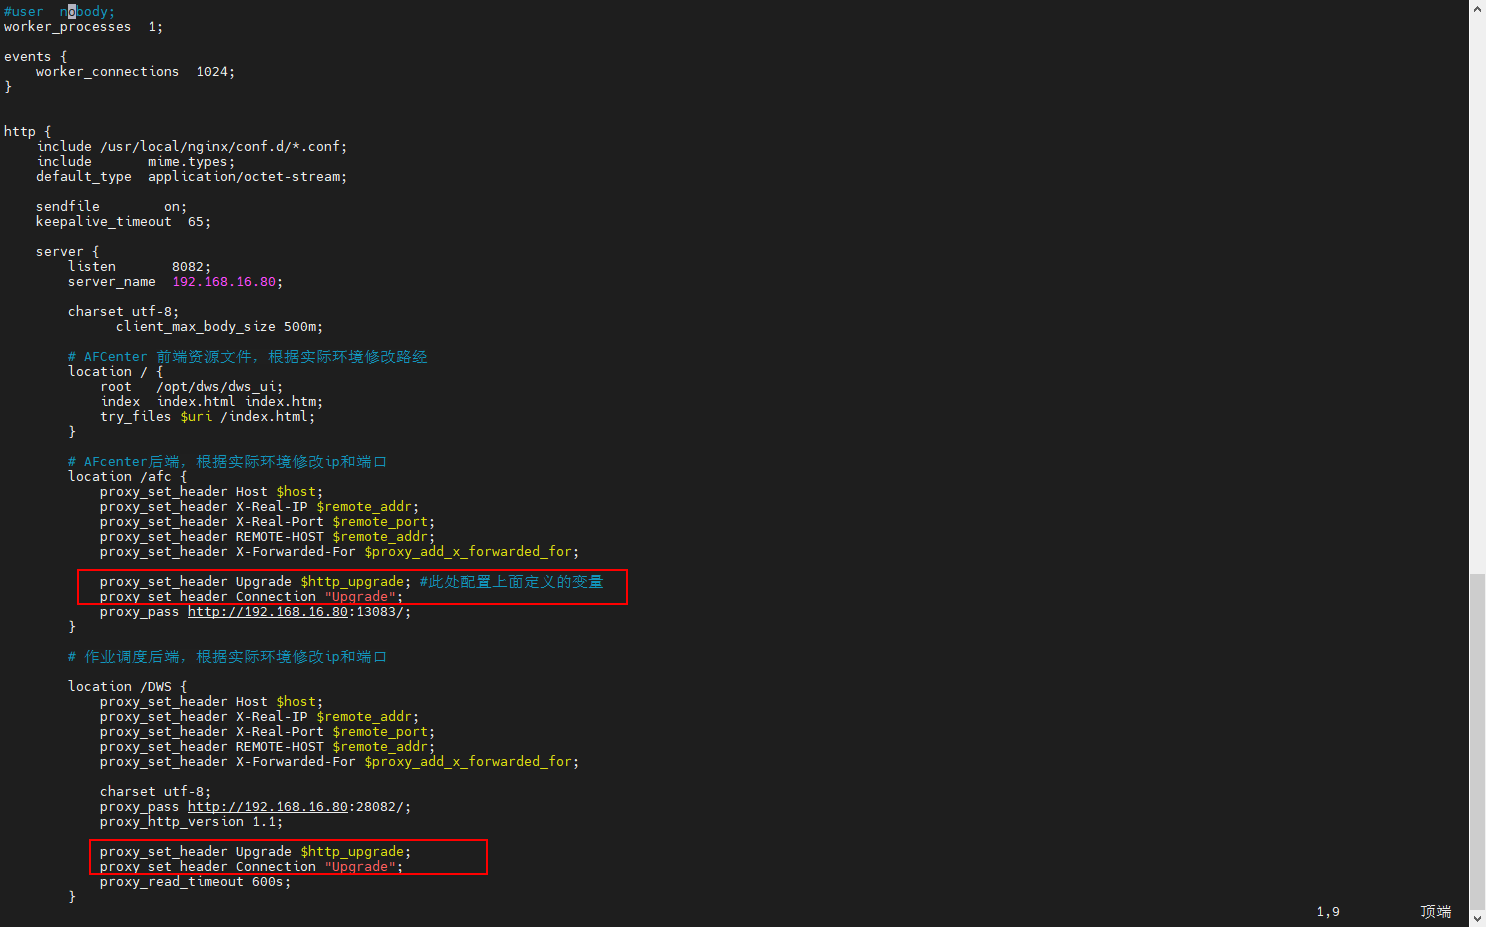Click the proxy_http_version 1.1 line
This screenshot has height=927, width=1486.
(x=190, y=822)
